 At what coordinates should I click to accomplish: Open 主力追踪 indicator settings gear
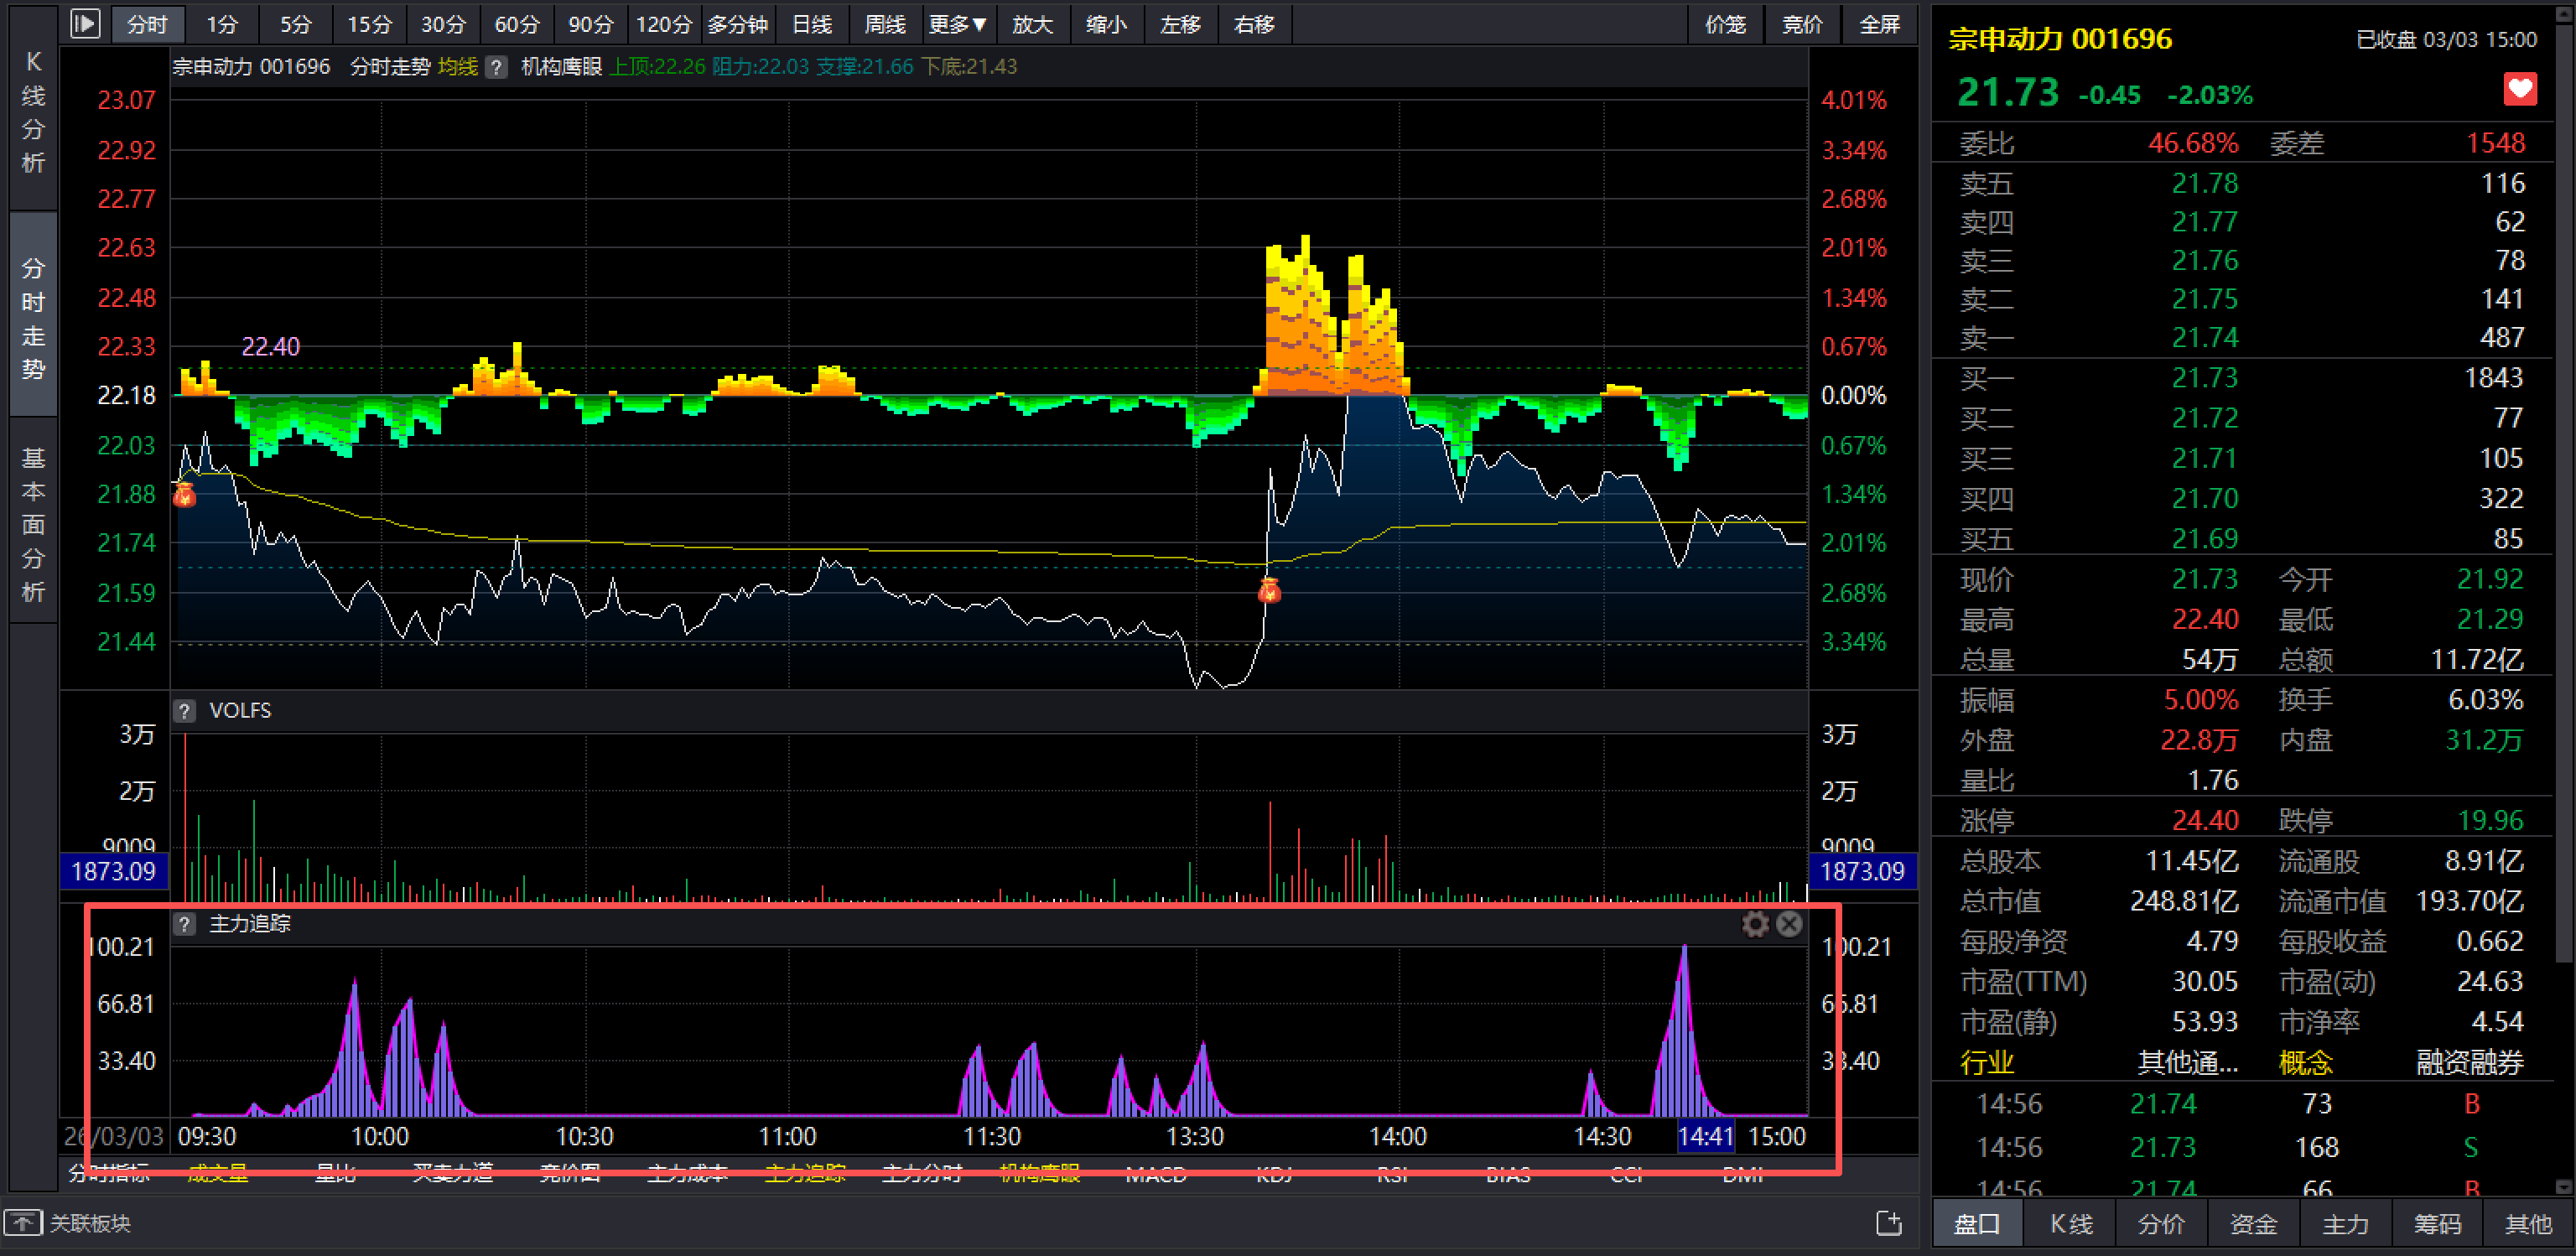(1755, 924)
